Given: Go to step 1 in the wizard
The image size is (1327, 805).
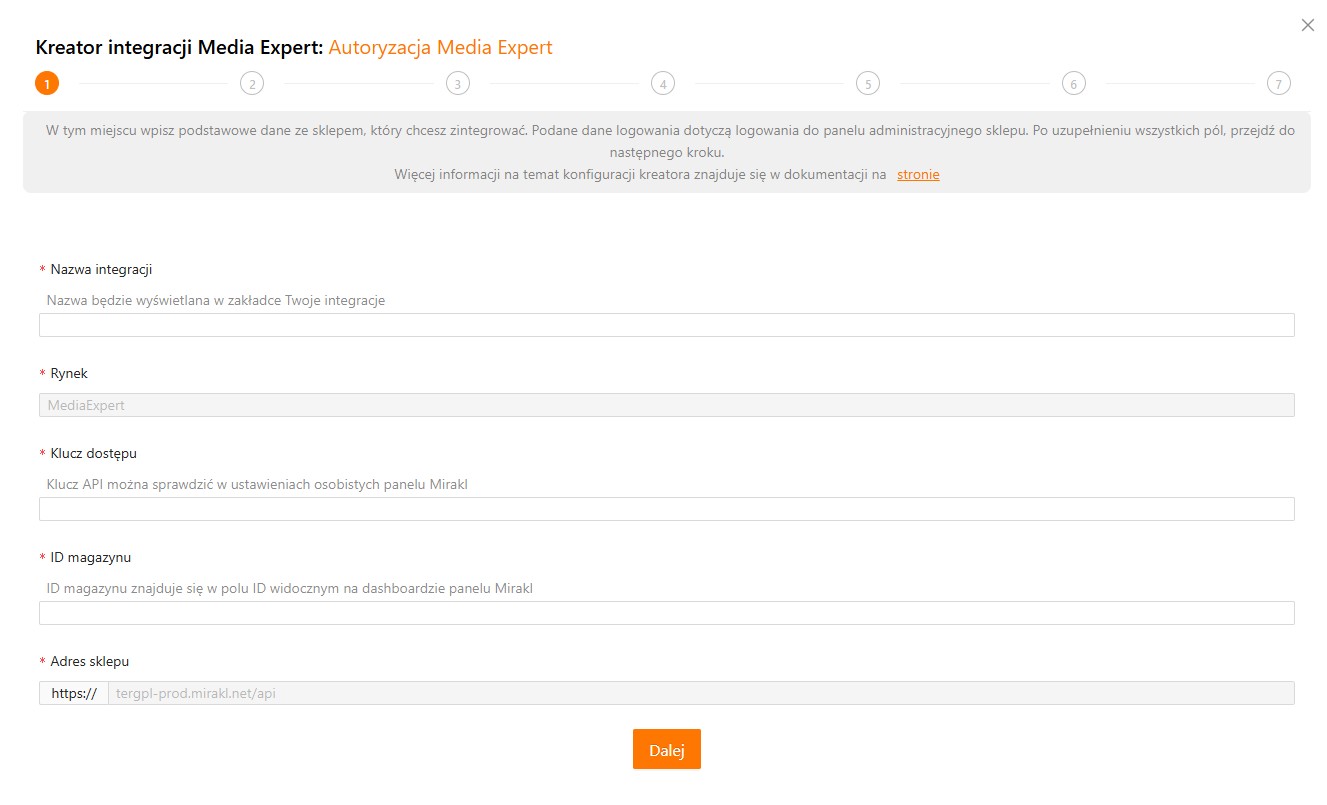Looking at the screenshot, I should point(47,84).
